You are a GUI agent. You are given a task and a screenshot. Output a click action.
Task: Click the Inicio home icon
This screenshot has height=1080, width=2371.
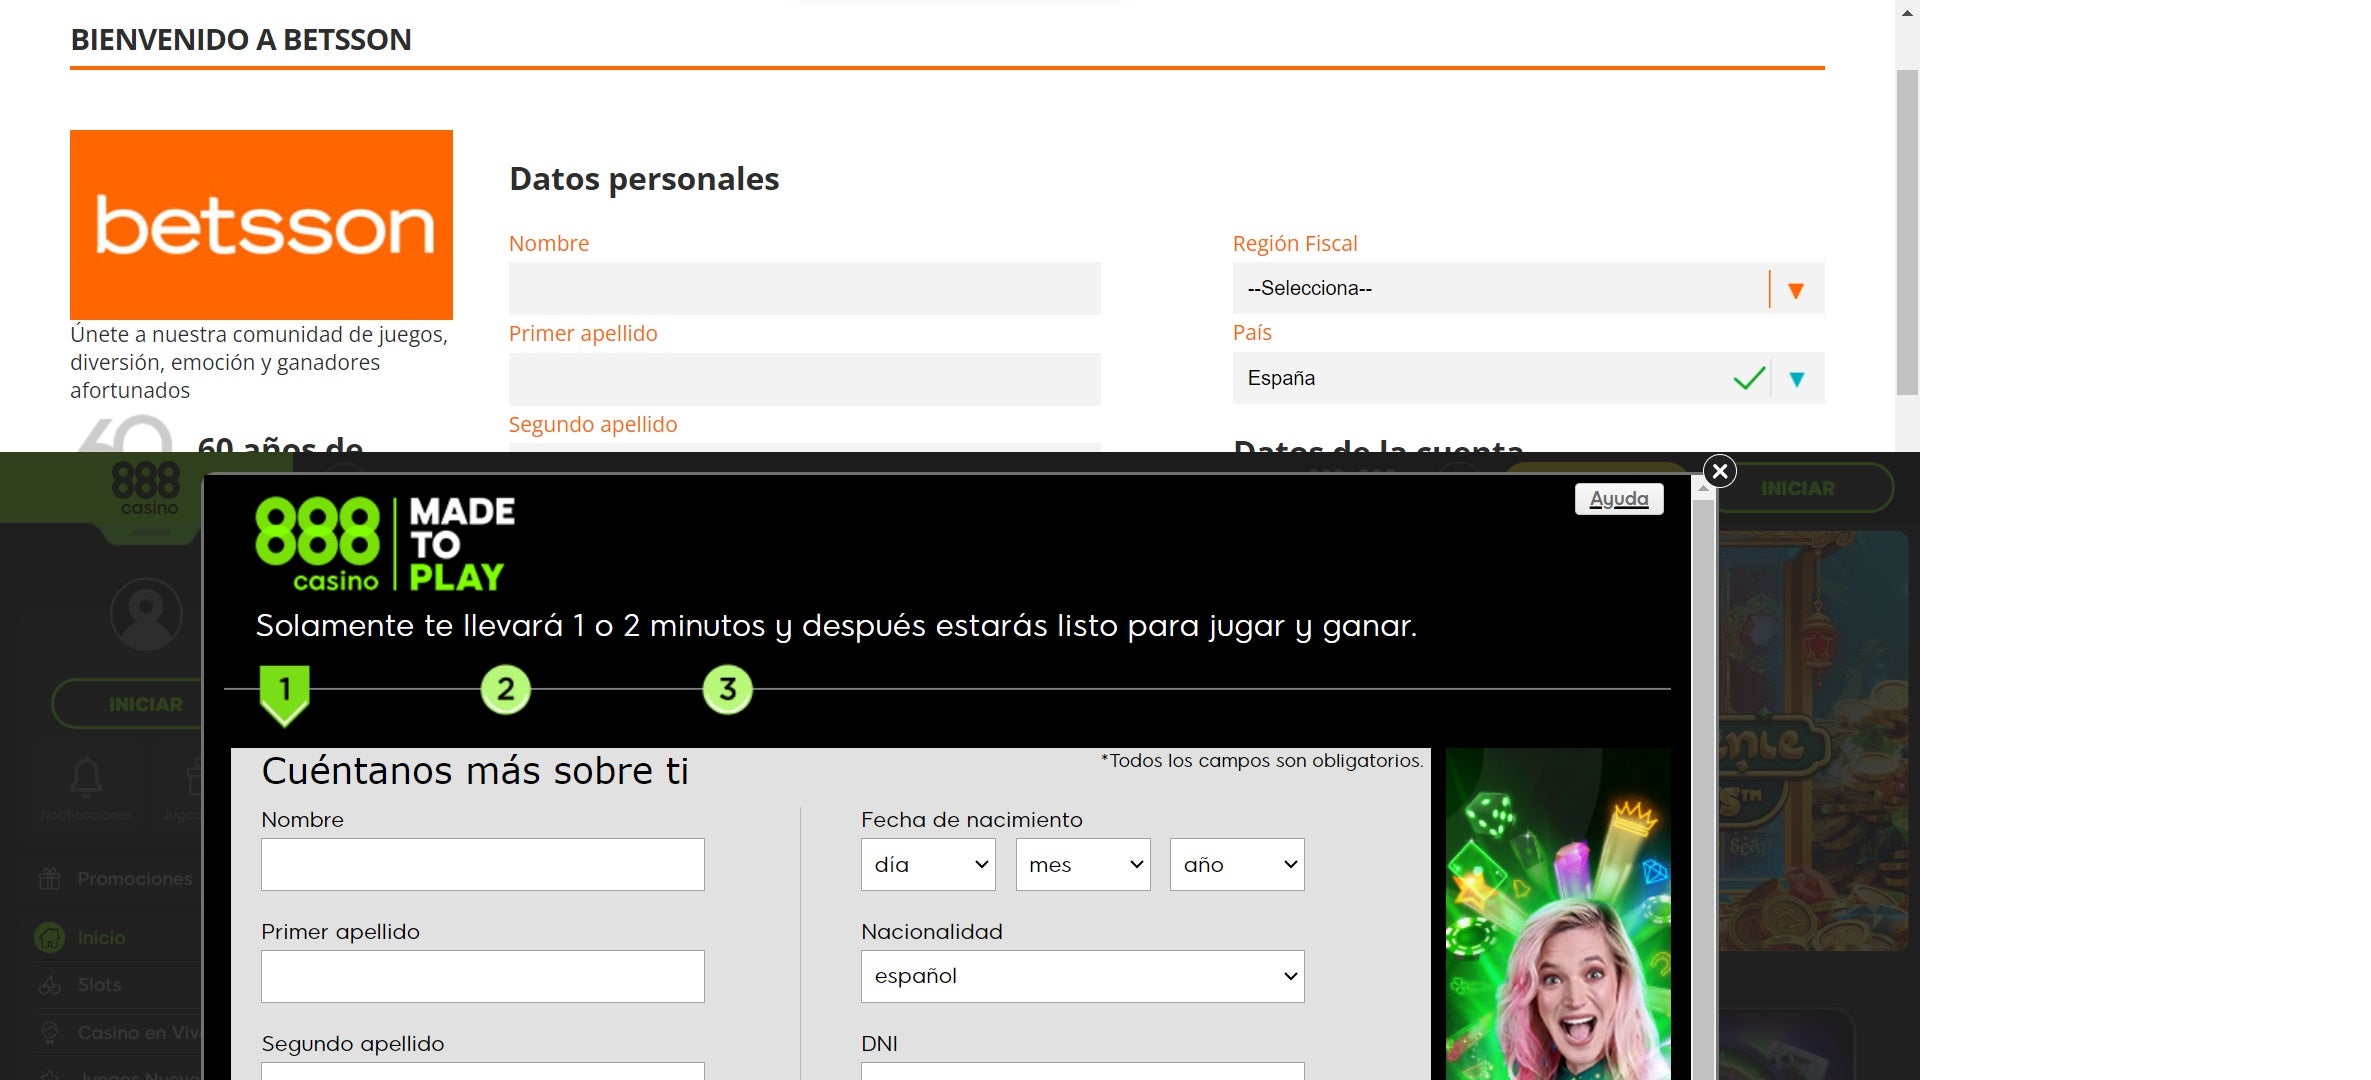click(x=50, y=937)
